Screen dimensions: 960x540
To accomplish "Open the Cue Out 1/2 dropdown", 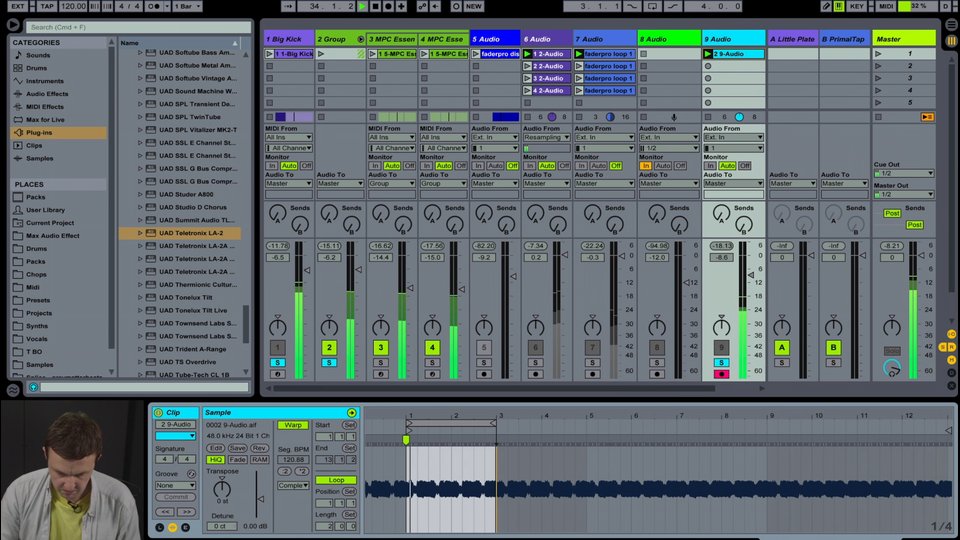I will (x=904, y=173).
